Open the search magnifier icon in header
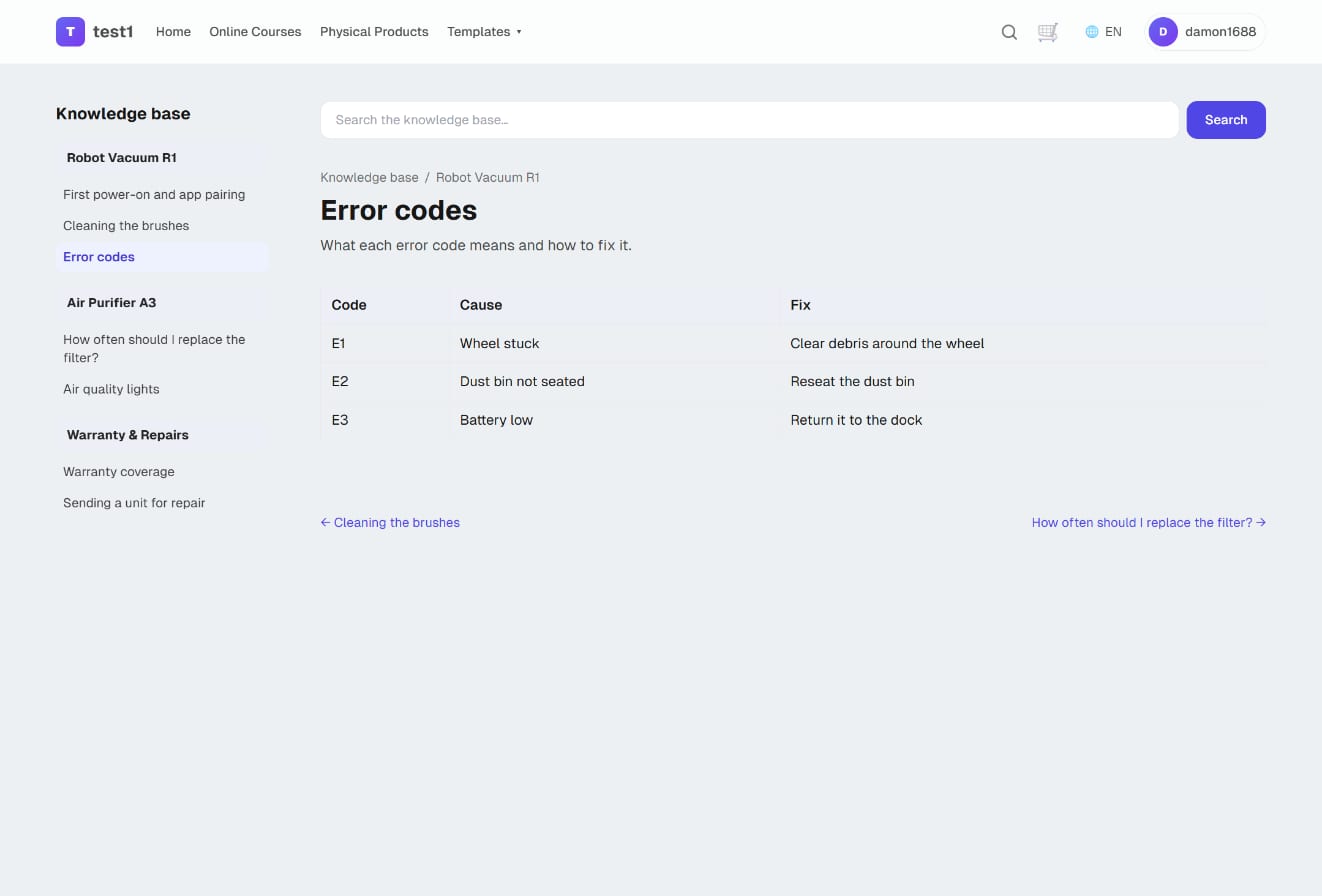Viewport: 1322px width, 896px height. (x=1009, y=32)
